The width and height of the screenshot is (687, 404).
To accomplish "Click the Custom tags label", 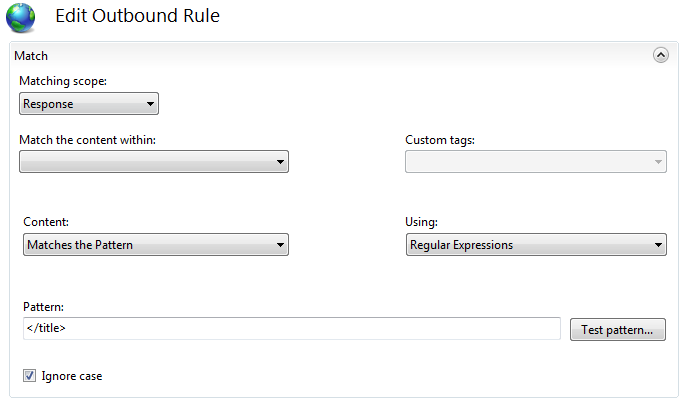I will click(439, 140).
